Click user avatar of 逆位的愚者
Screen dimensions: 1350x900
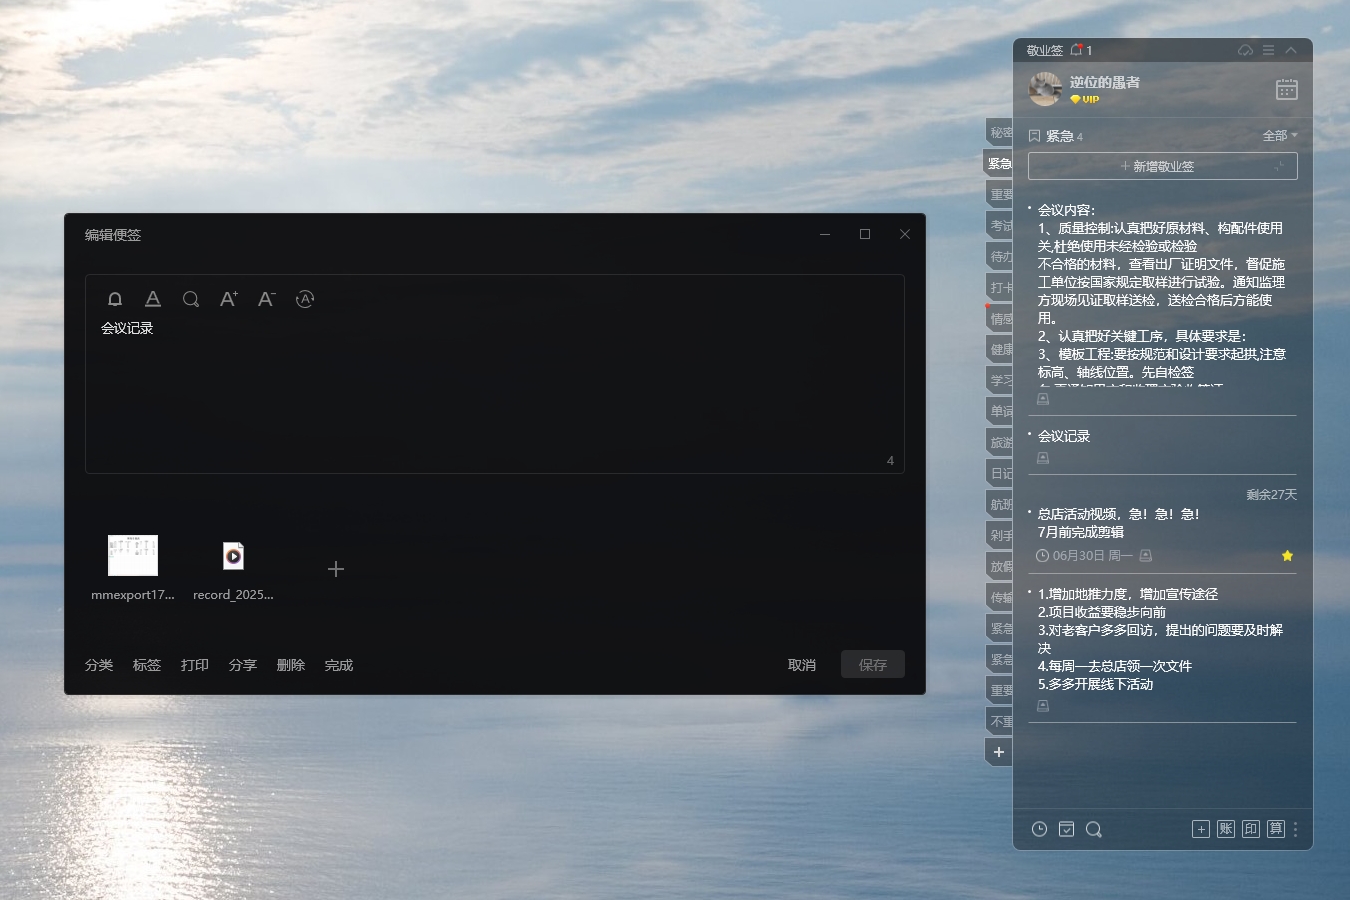[1045, 89]
